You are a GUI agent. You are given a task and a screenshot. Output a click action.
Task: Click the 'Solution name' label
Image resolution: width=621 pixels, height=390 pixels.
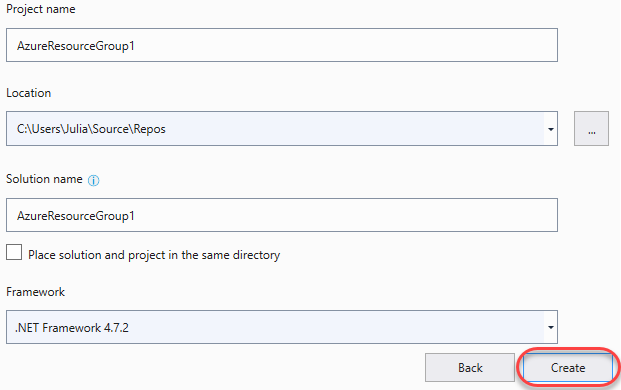click(44, 179)
